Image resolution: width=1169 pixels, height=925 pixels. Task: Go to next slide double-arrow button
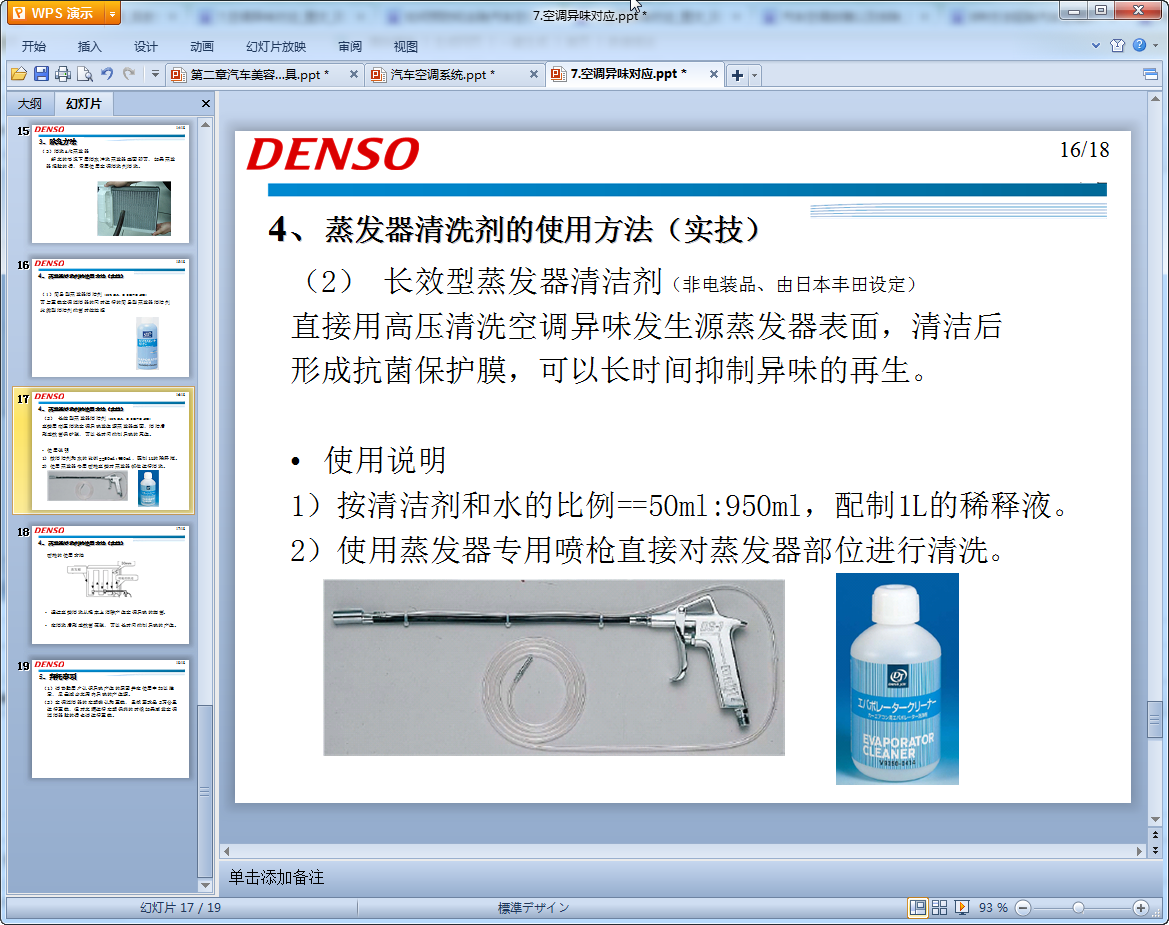tap(1155, 850)
